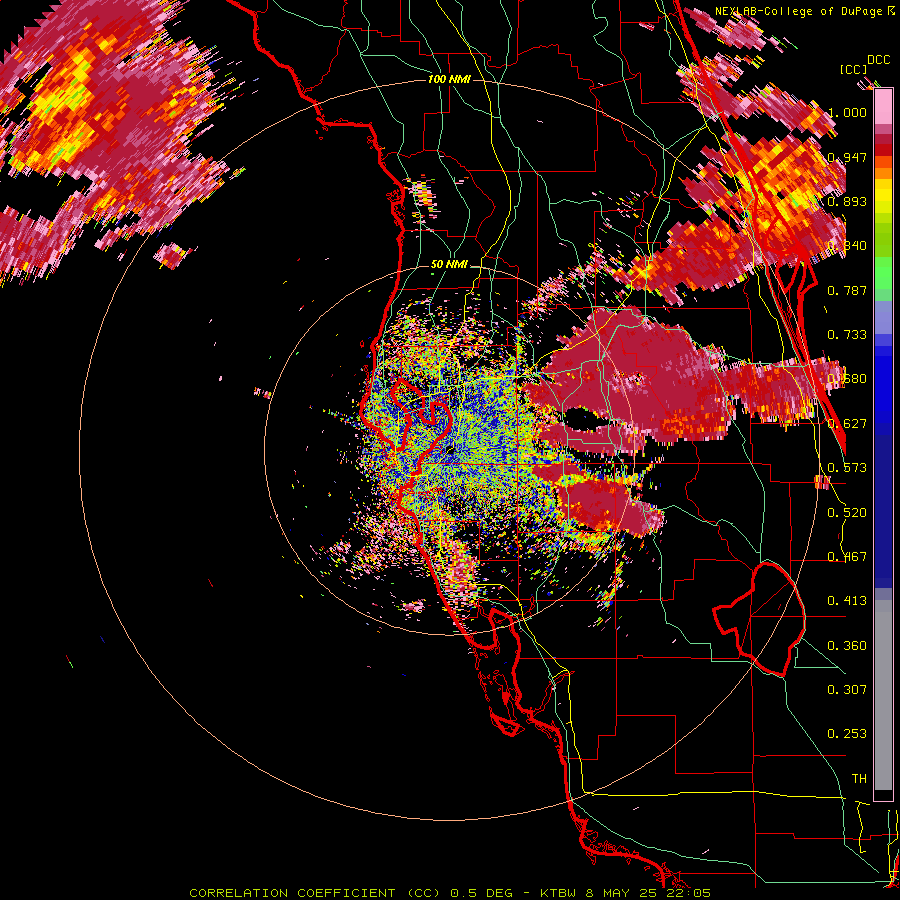Select the 0.627 legend value
The image size is (900, 900).
(x=847, y=424)
